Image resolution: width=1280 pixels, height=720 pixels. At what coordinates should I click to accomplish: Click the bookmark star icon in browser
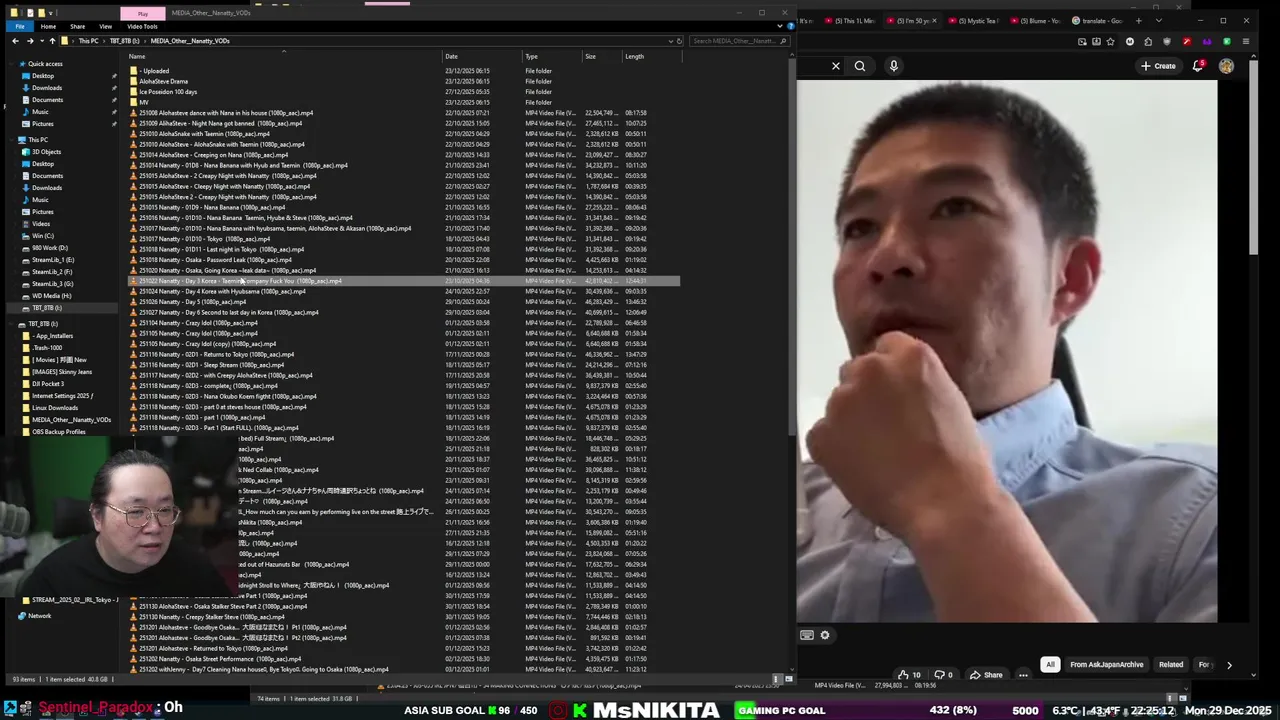point(1111,42)
